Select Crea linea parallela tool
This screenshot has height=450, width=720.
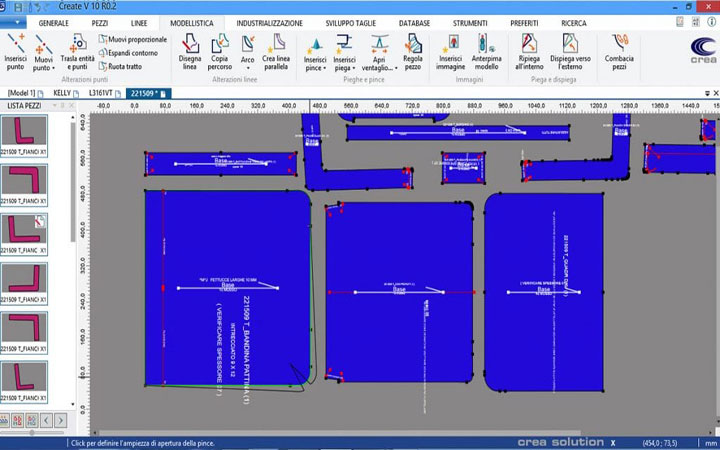275,50
